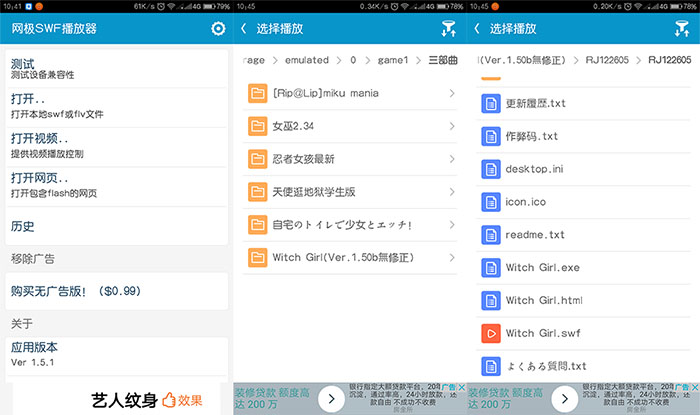Click the file icon of readme.txt

pyautogui.click(x=491, y=235)
